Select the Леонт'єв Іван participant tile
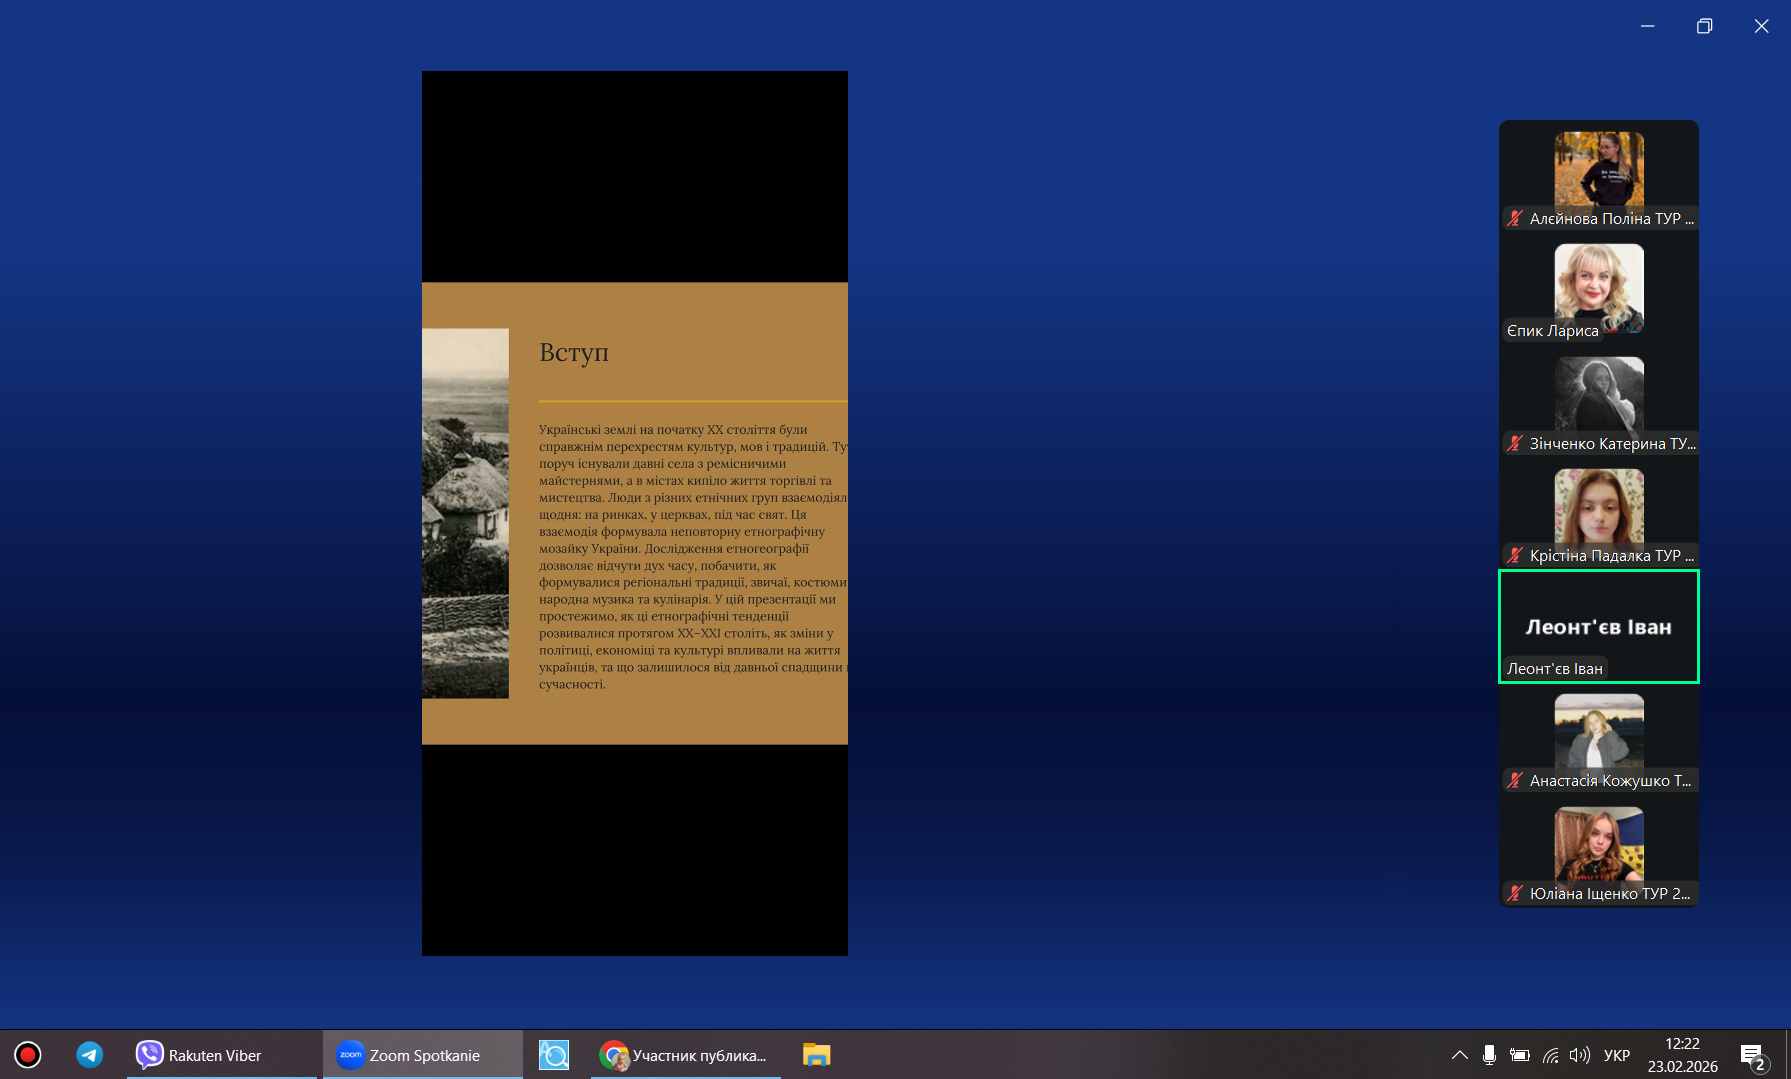The width and height of the screenshot is (1791, 1079). 1598,627
